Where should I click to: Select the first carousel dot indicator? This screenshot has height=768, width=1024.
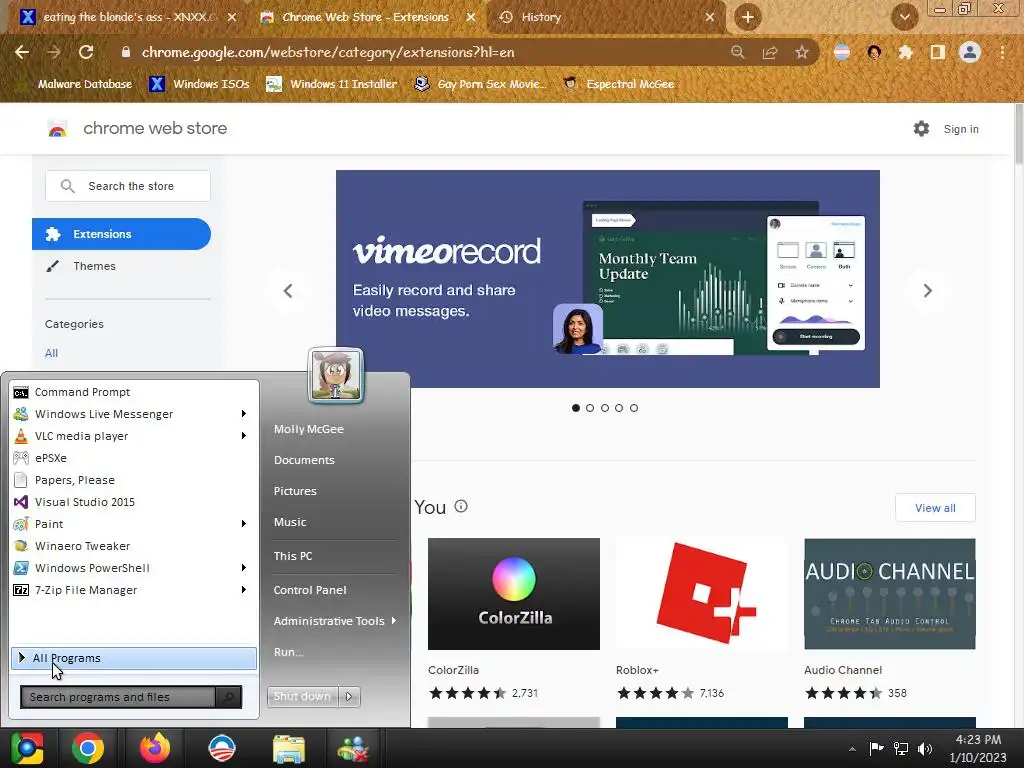[575, 408]
